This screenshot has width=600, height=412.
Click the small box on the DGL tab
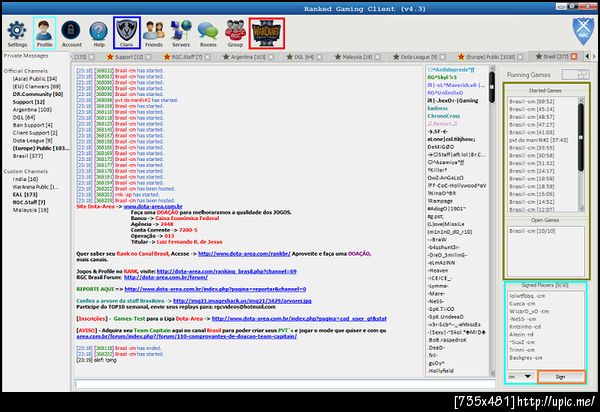click(319, 57)
